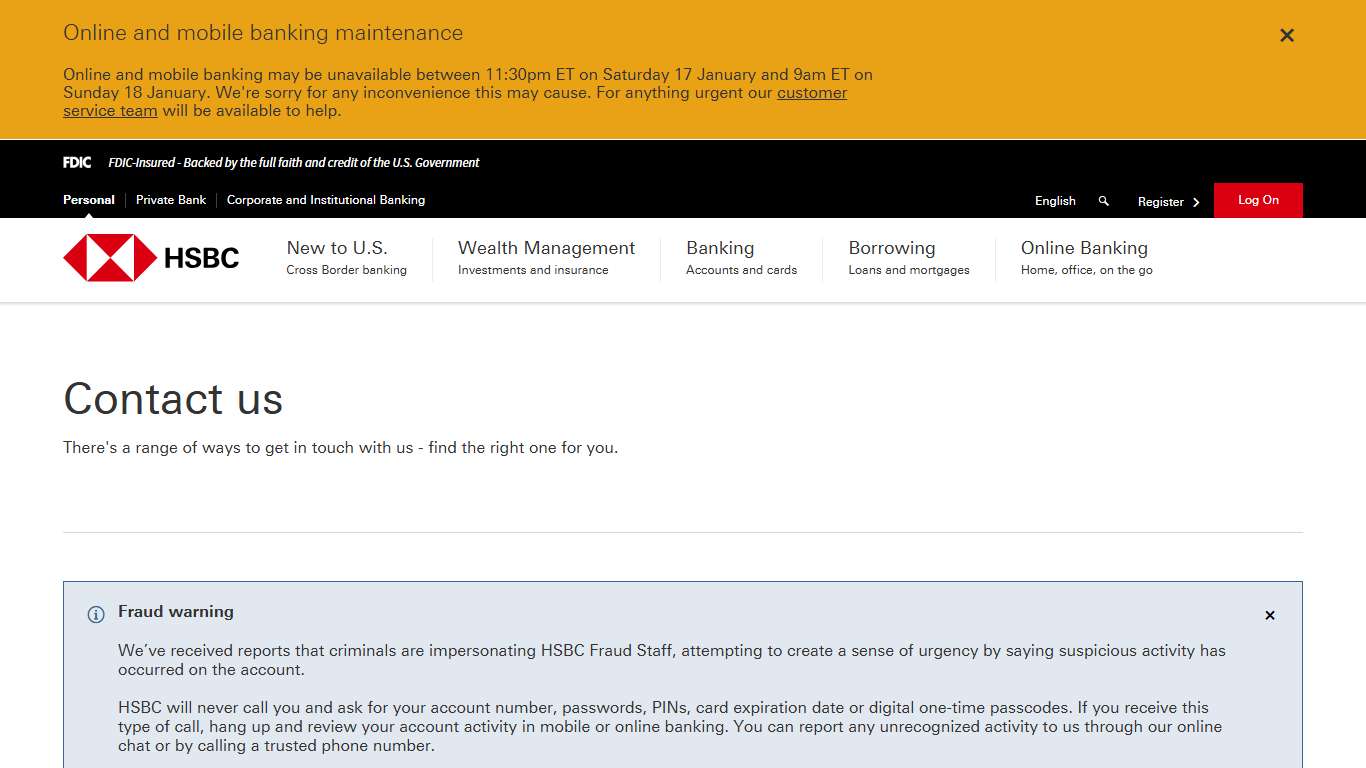Open Corporate and Institutional Banking
Image resolution: width=1366 pixels, height=768 pixels.
325,200
